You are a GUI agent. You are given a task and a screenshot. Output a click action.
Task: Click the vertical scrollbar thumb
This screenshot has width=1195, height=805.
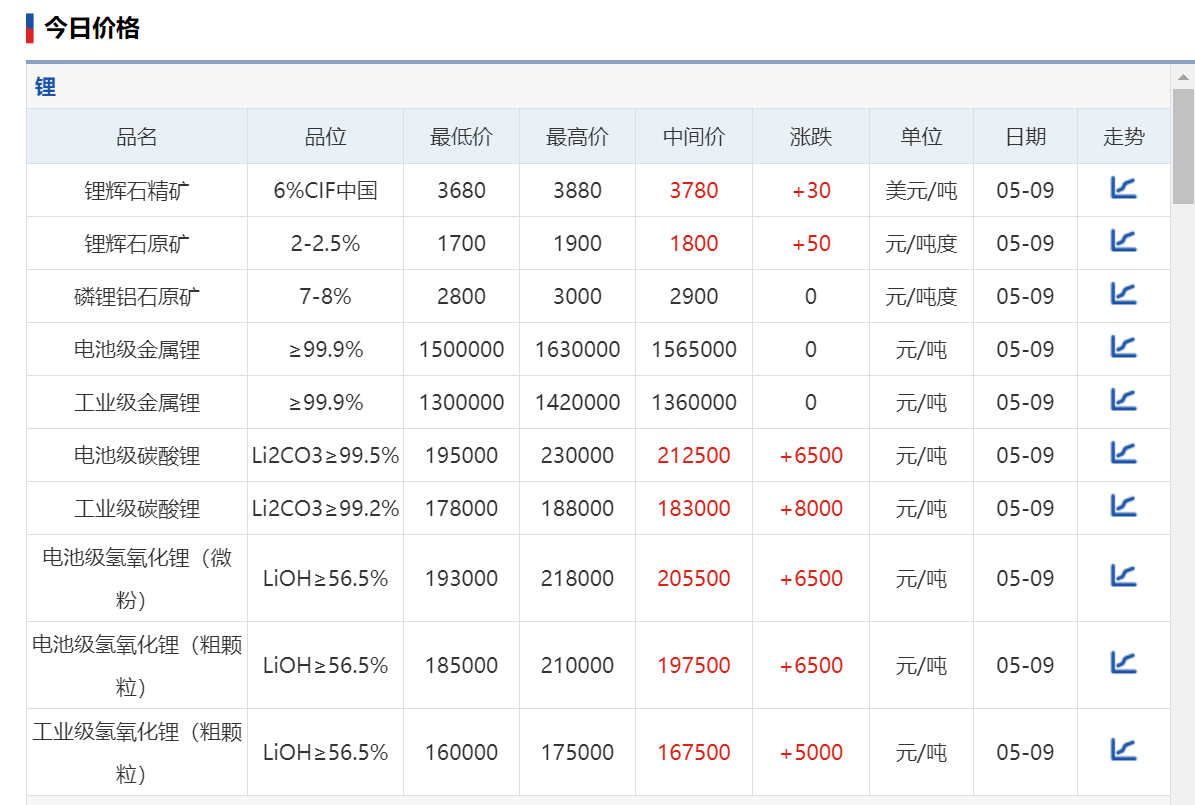pyautogui.click(x=1183, y=145)
